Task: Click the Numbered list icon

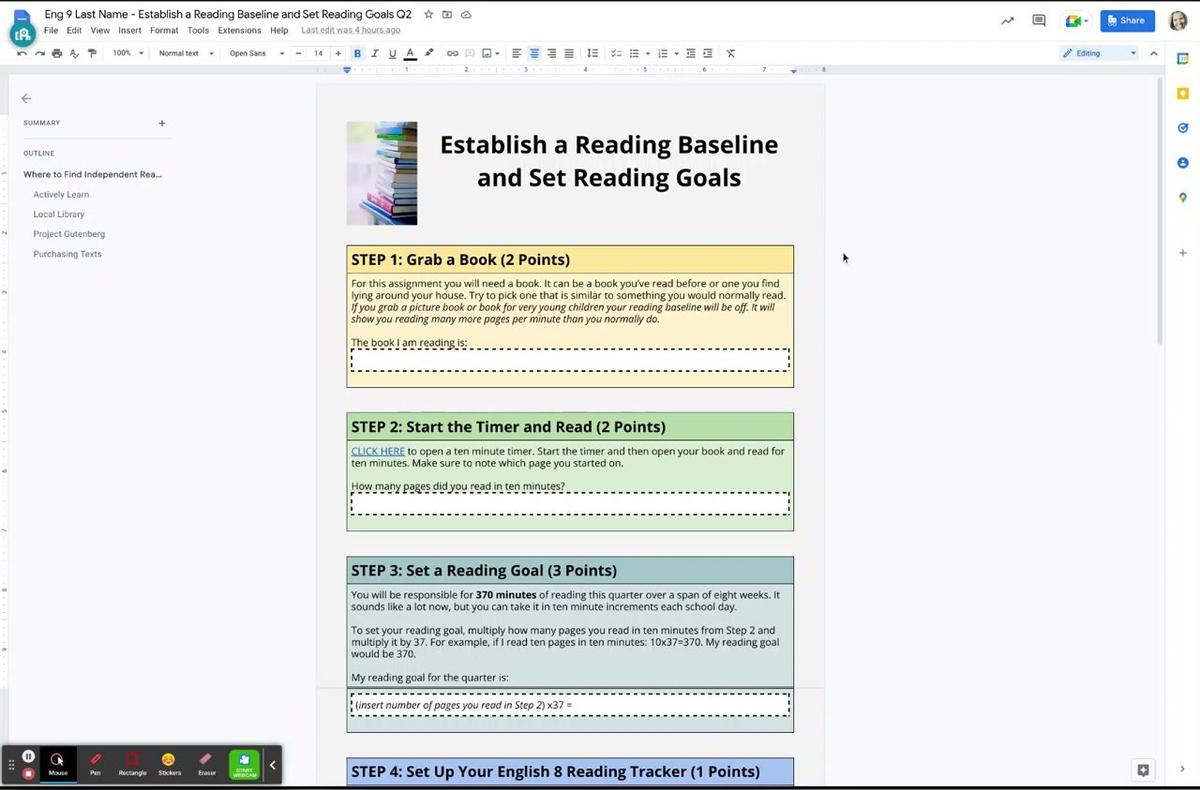Action: (662, 53)
